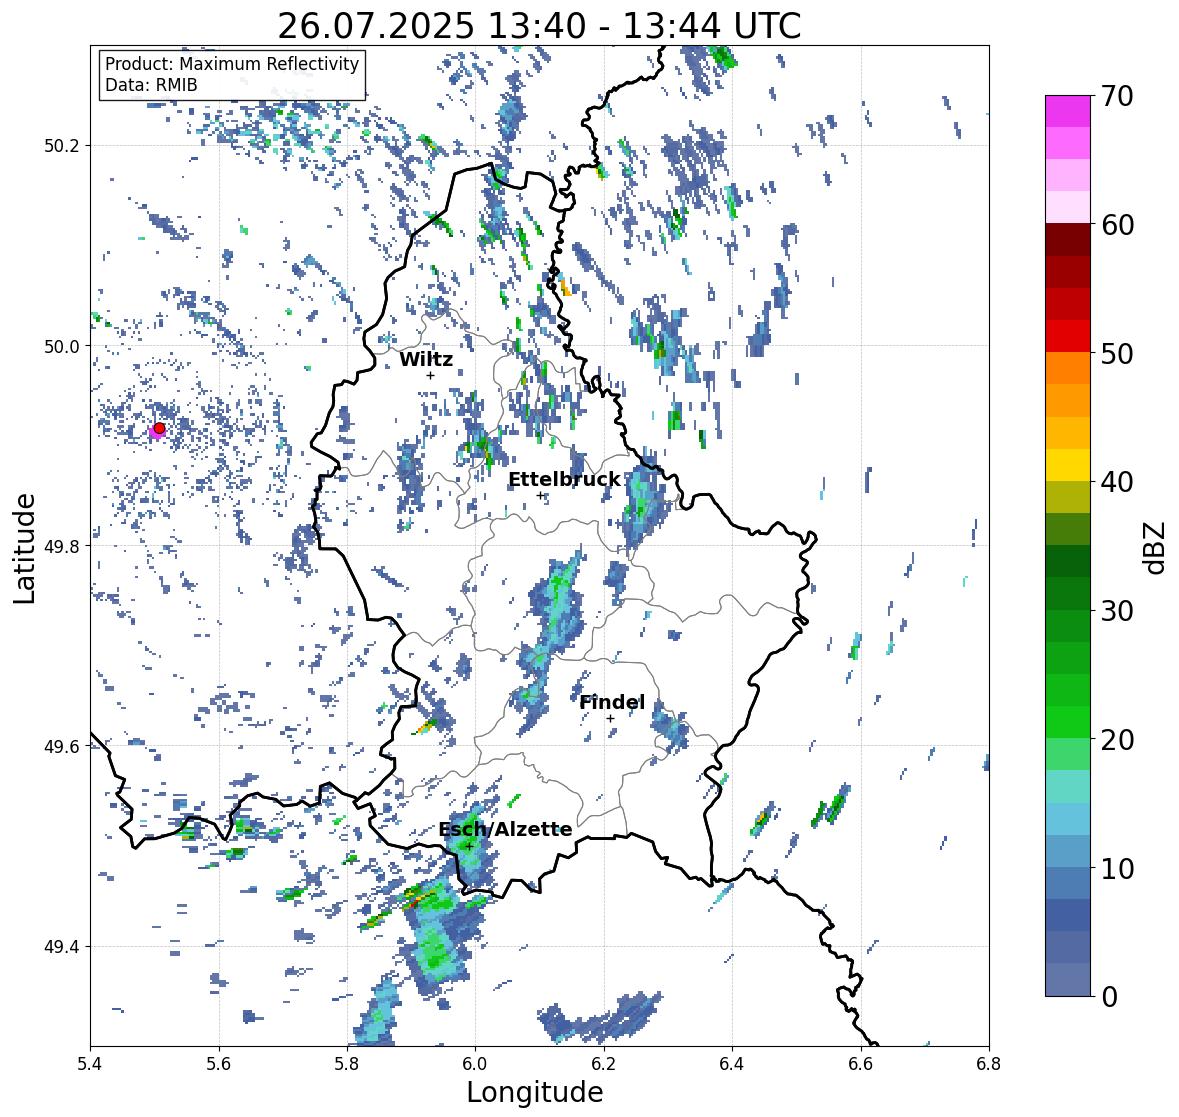The height and width of the screenshot is (1117, 1179).
Task: Click the 49.6 latitude tick label
Action: coord(62,746)
